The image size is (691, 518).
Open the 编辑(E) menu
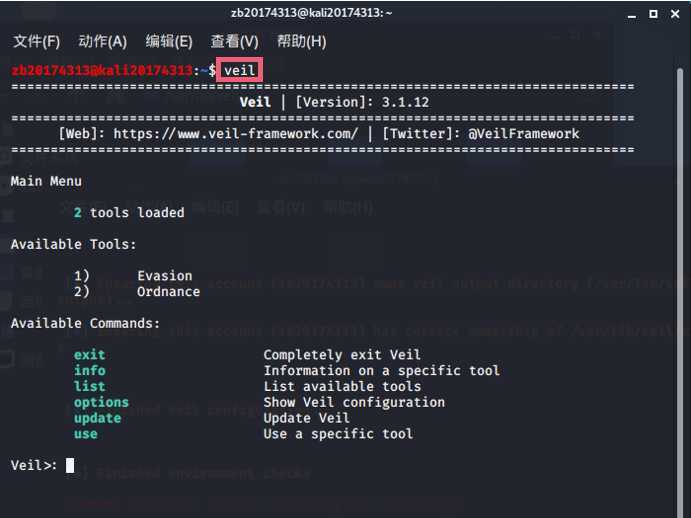(x=169, y=41)
